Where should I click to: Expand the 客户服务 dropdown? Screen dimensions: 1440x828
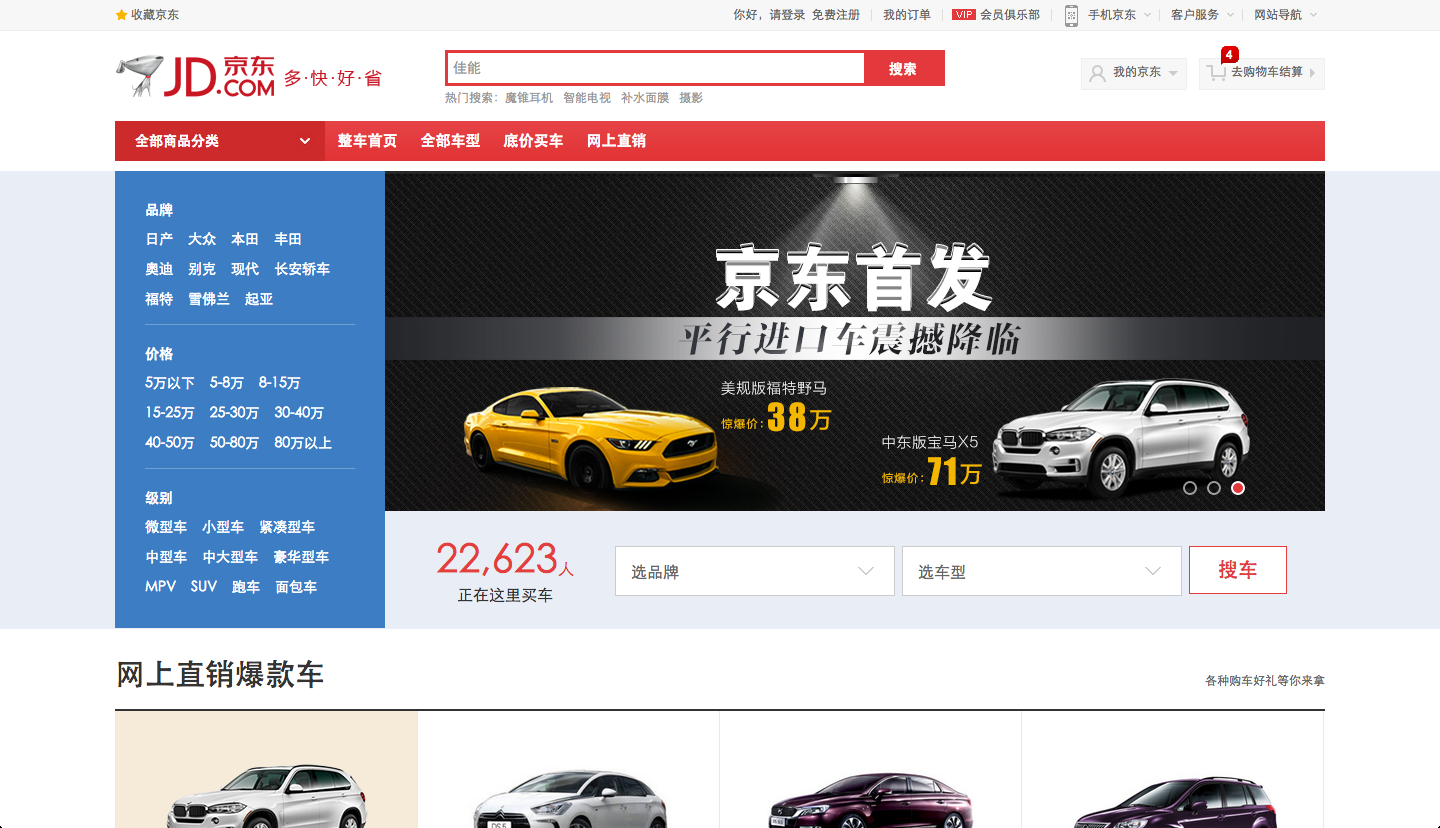point(1231,15)
